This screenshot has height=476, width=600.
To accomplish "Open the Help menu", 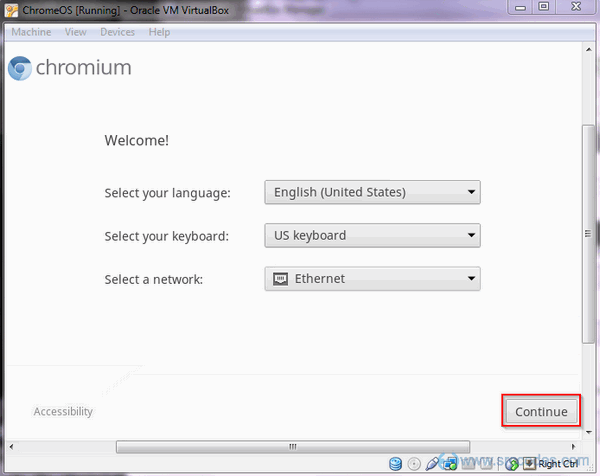I will [x=159, y=32].
